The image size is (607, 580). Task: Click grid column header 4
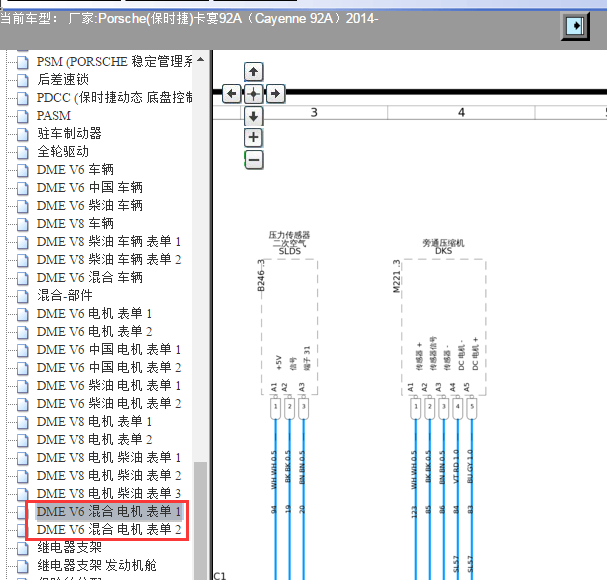coord(461,113)
